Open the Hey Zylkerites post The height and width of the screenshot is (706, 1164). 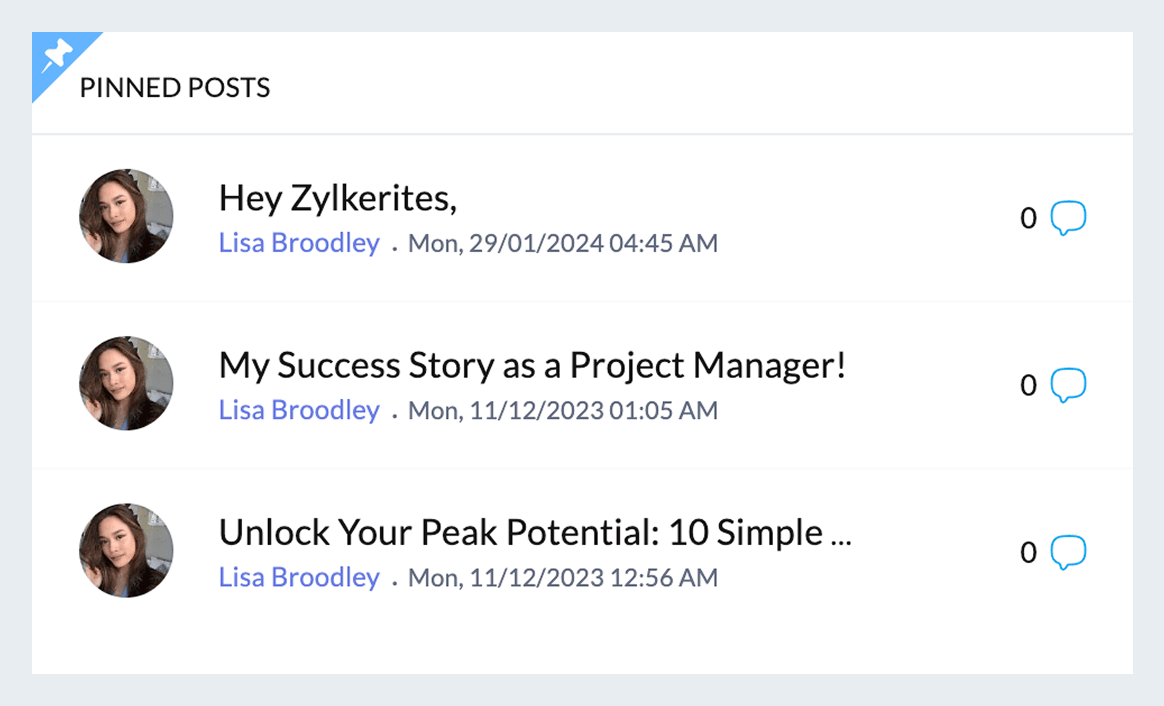337,198
